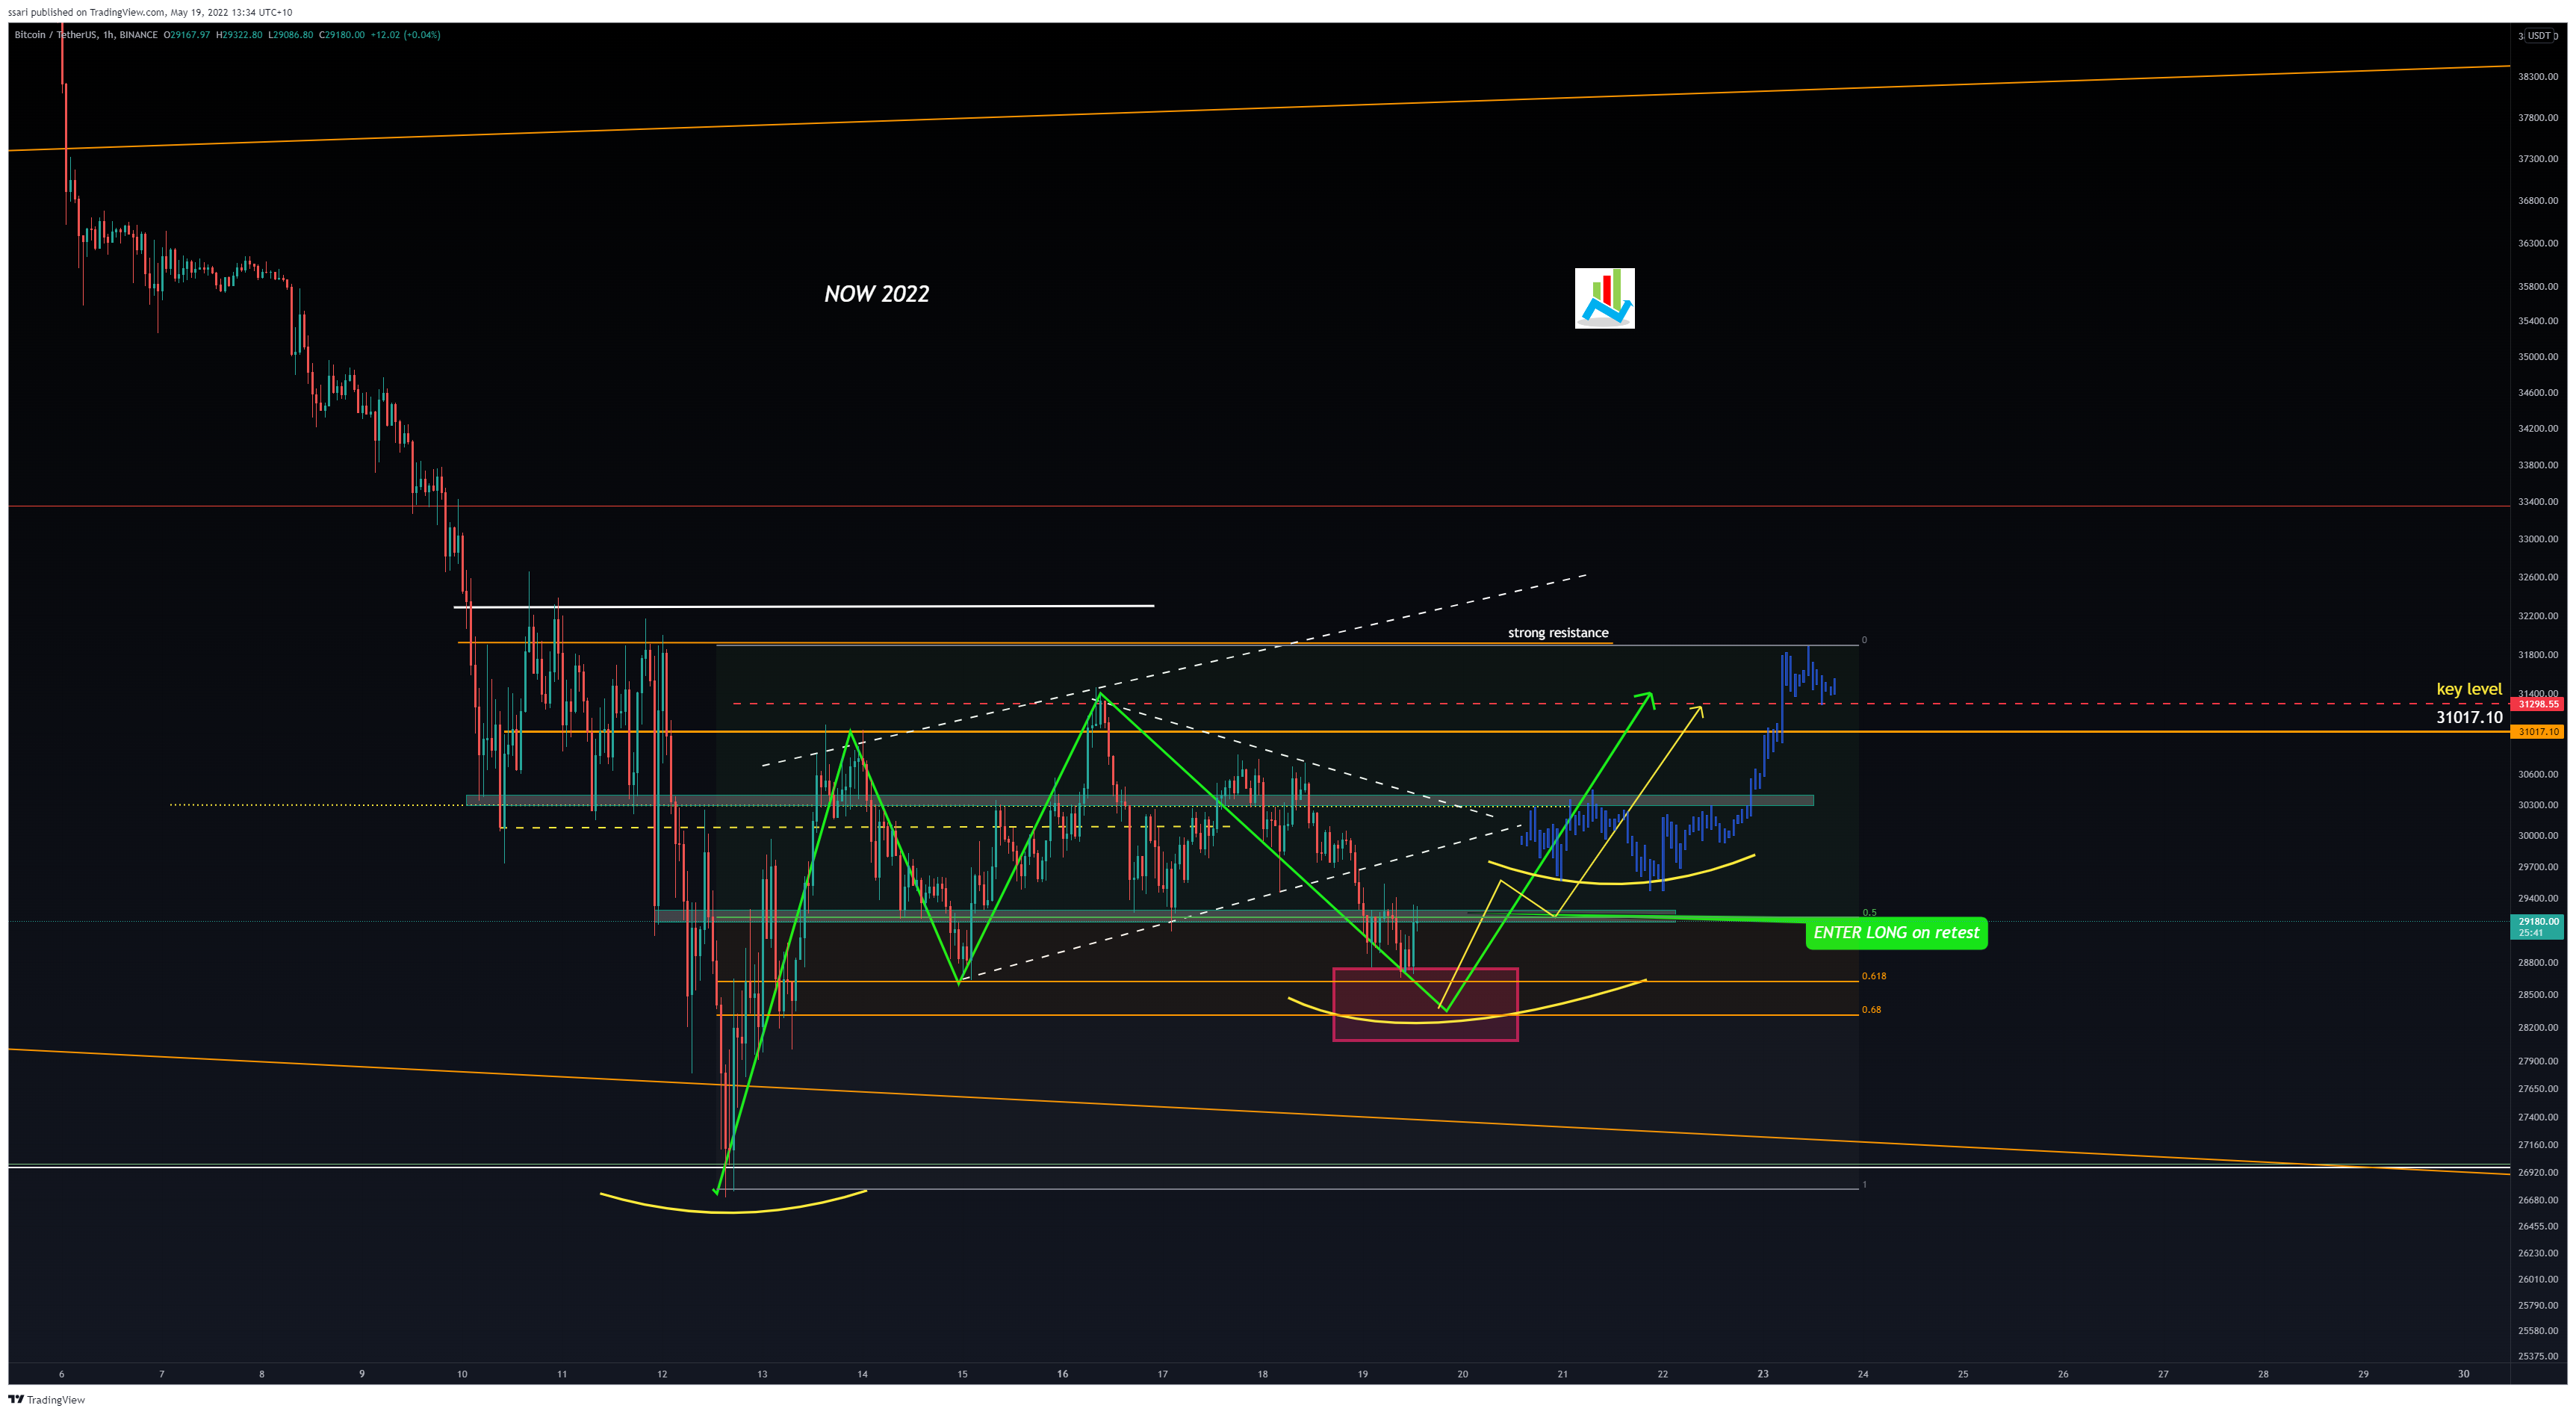Click date label 23 on time axis
Image resolution: width=2576 pixels, height=1414 pixels.
tap(1763, 1374)
